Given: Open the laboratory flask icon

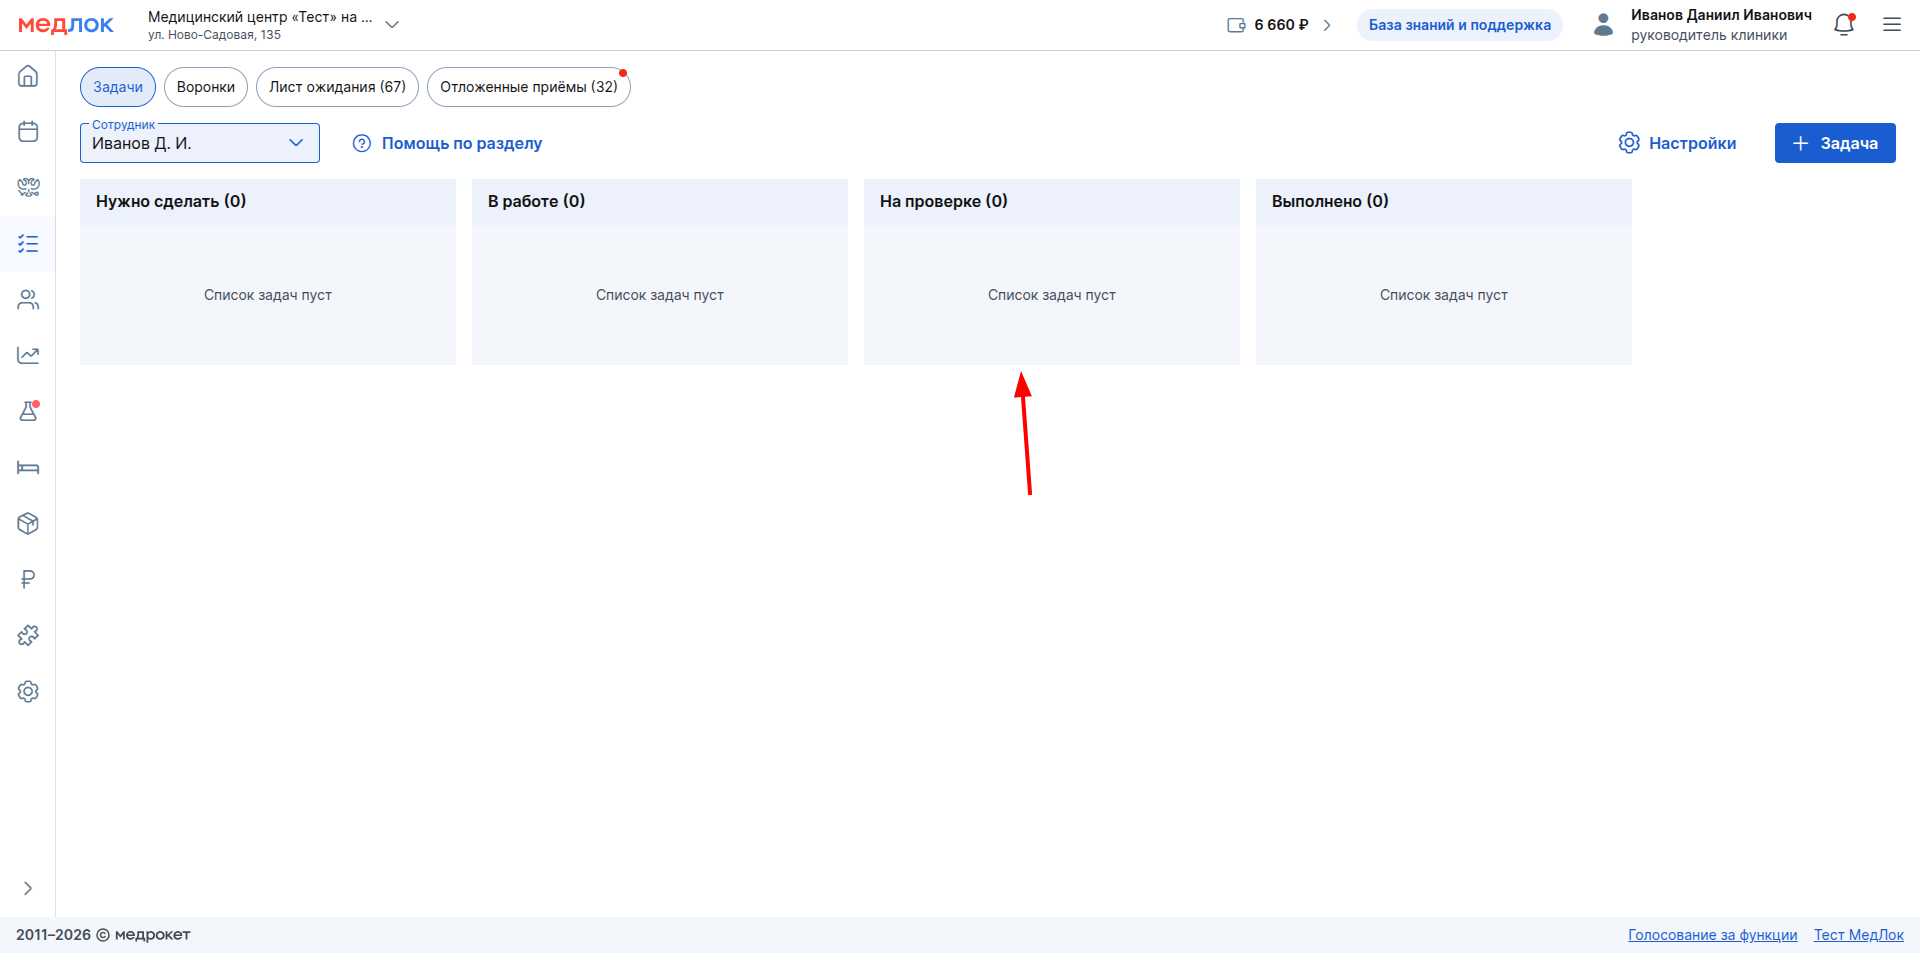Looking at the screenshot, I should (x=28, y=411).
